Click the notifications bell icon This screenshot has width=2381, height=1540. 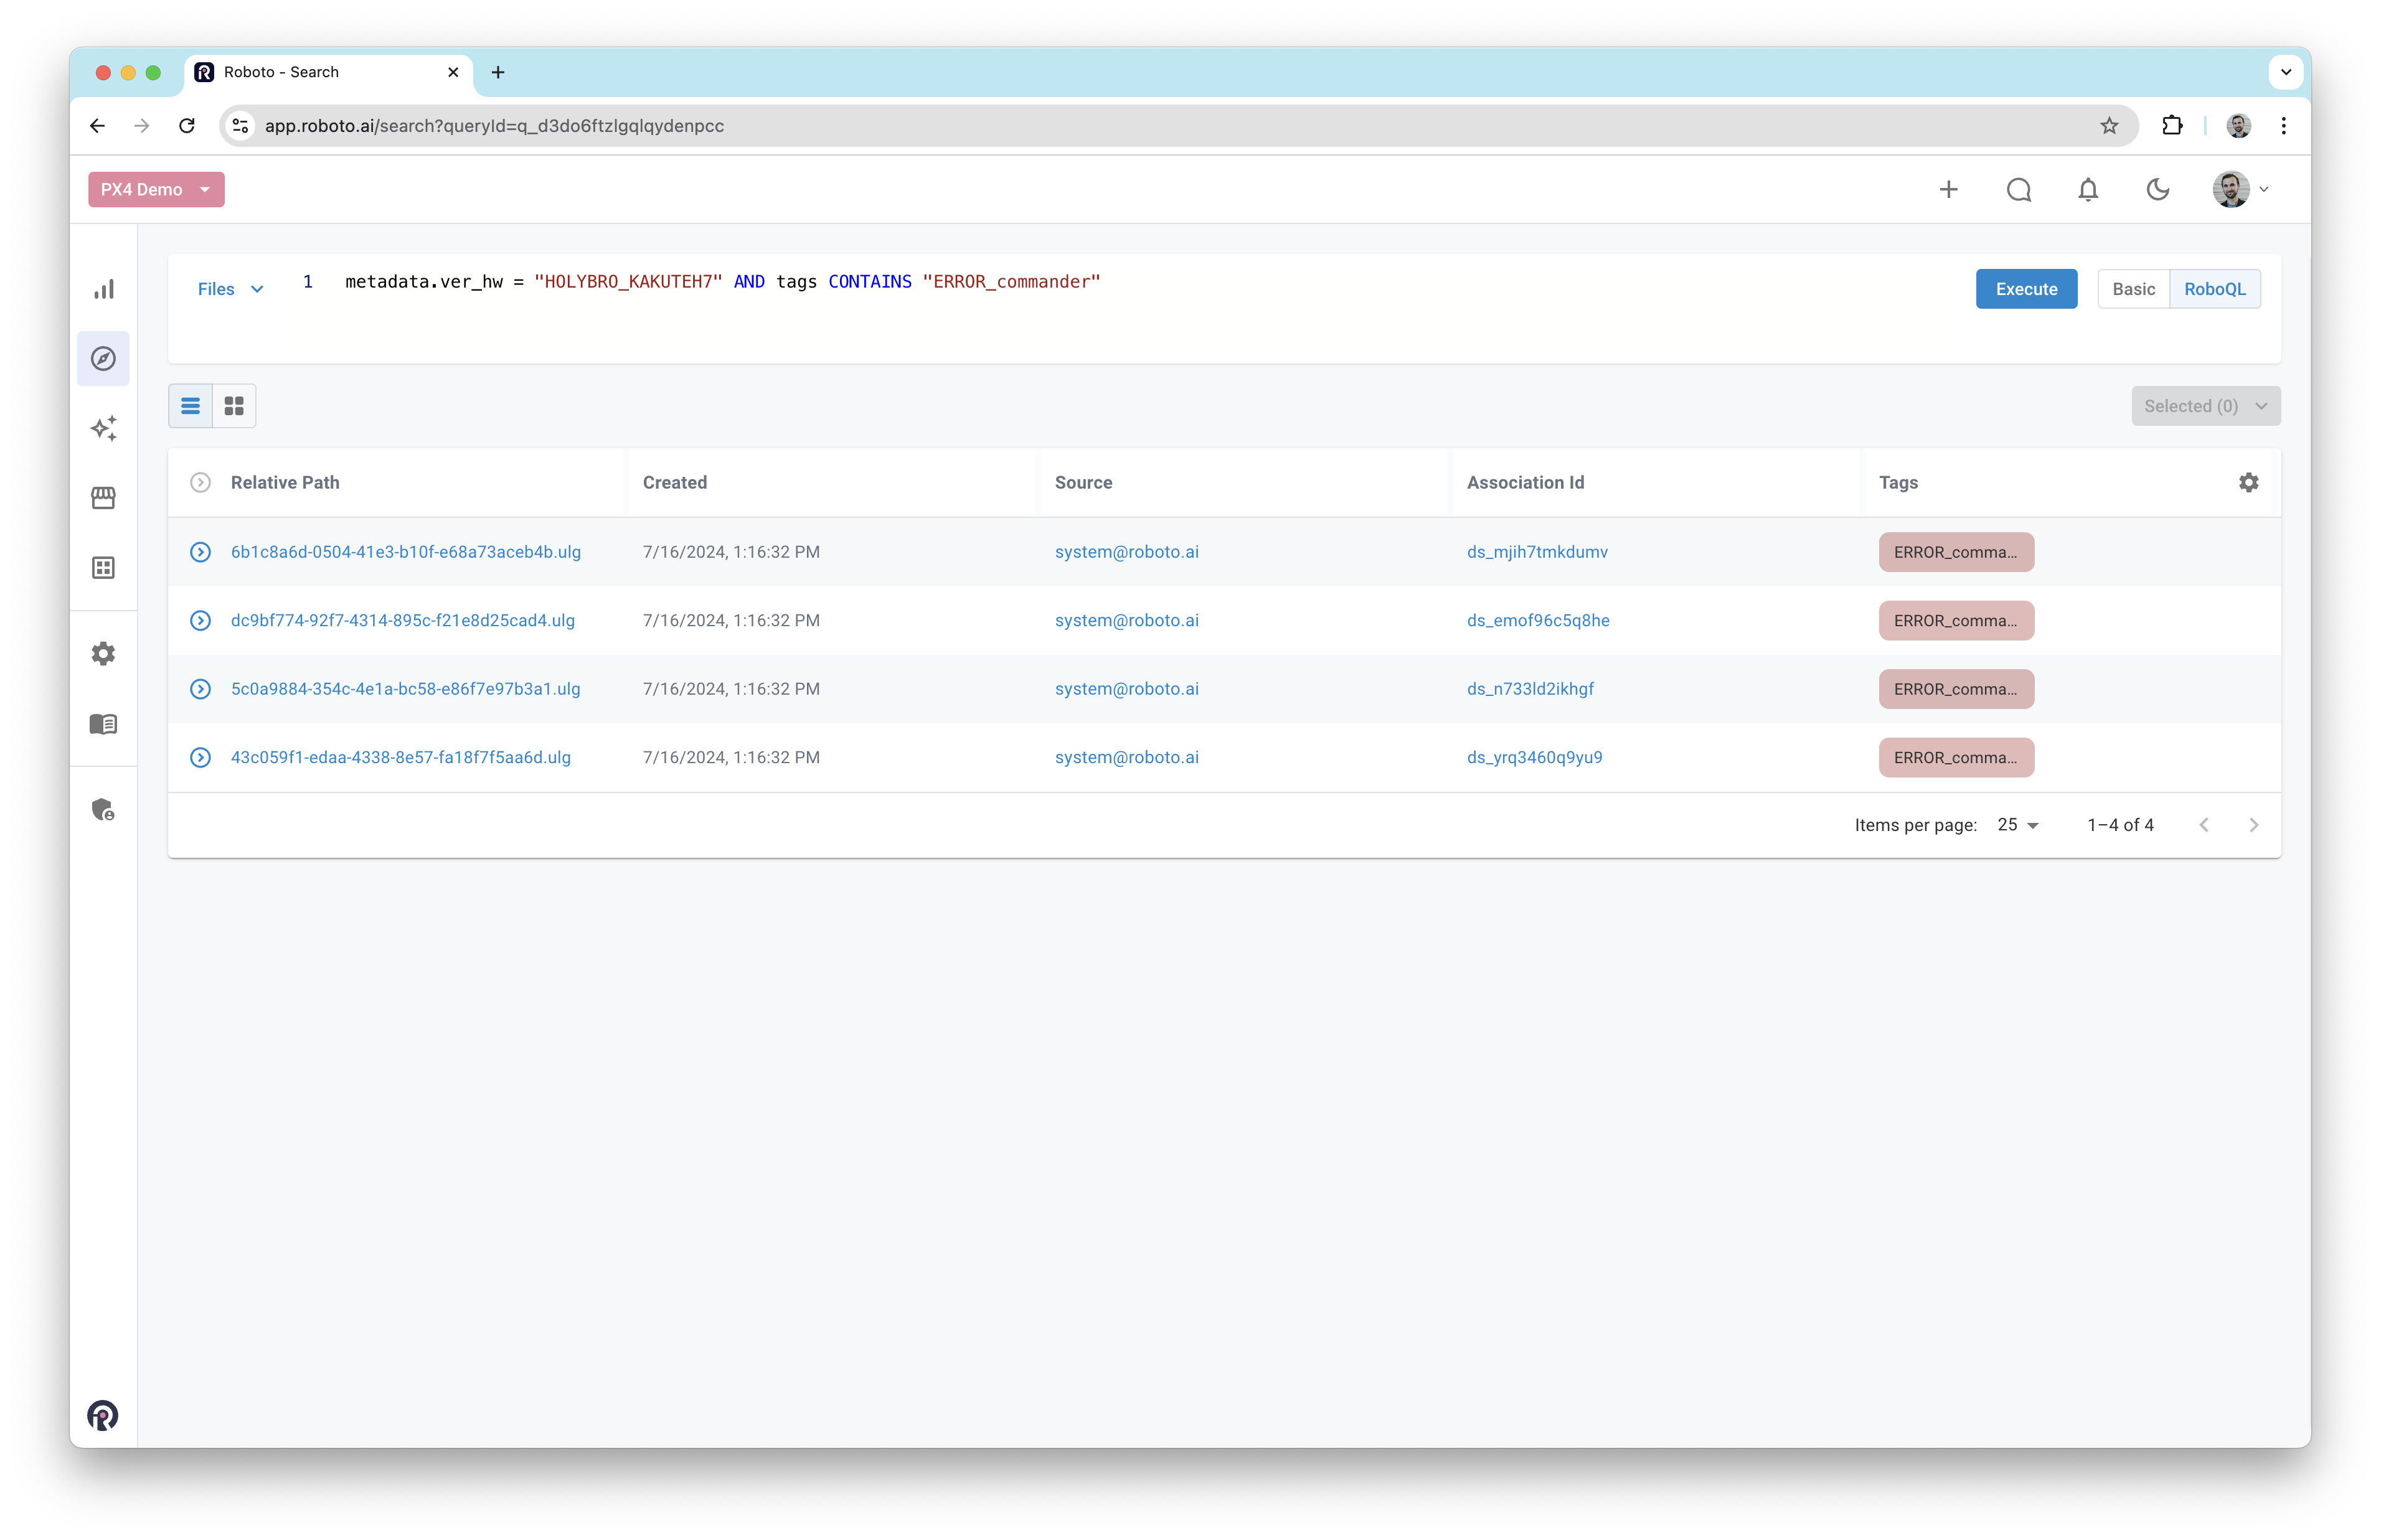[2087, 190]
